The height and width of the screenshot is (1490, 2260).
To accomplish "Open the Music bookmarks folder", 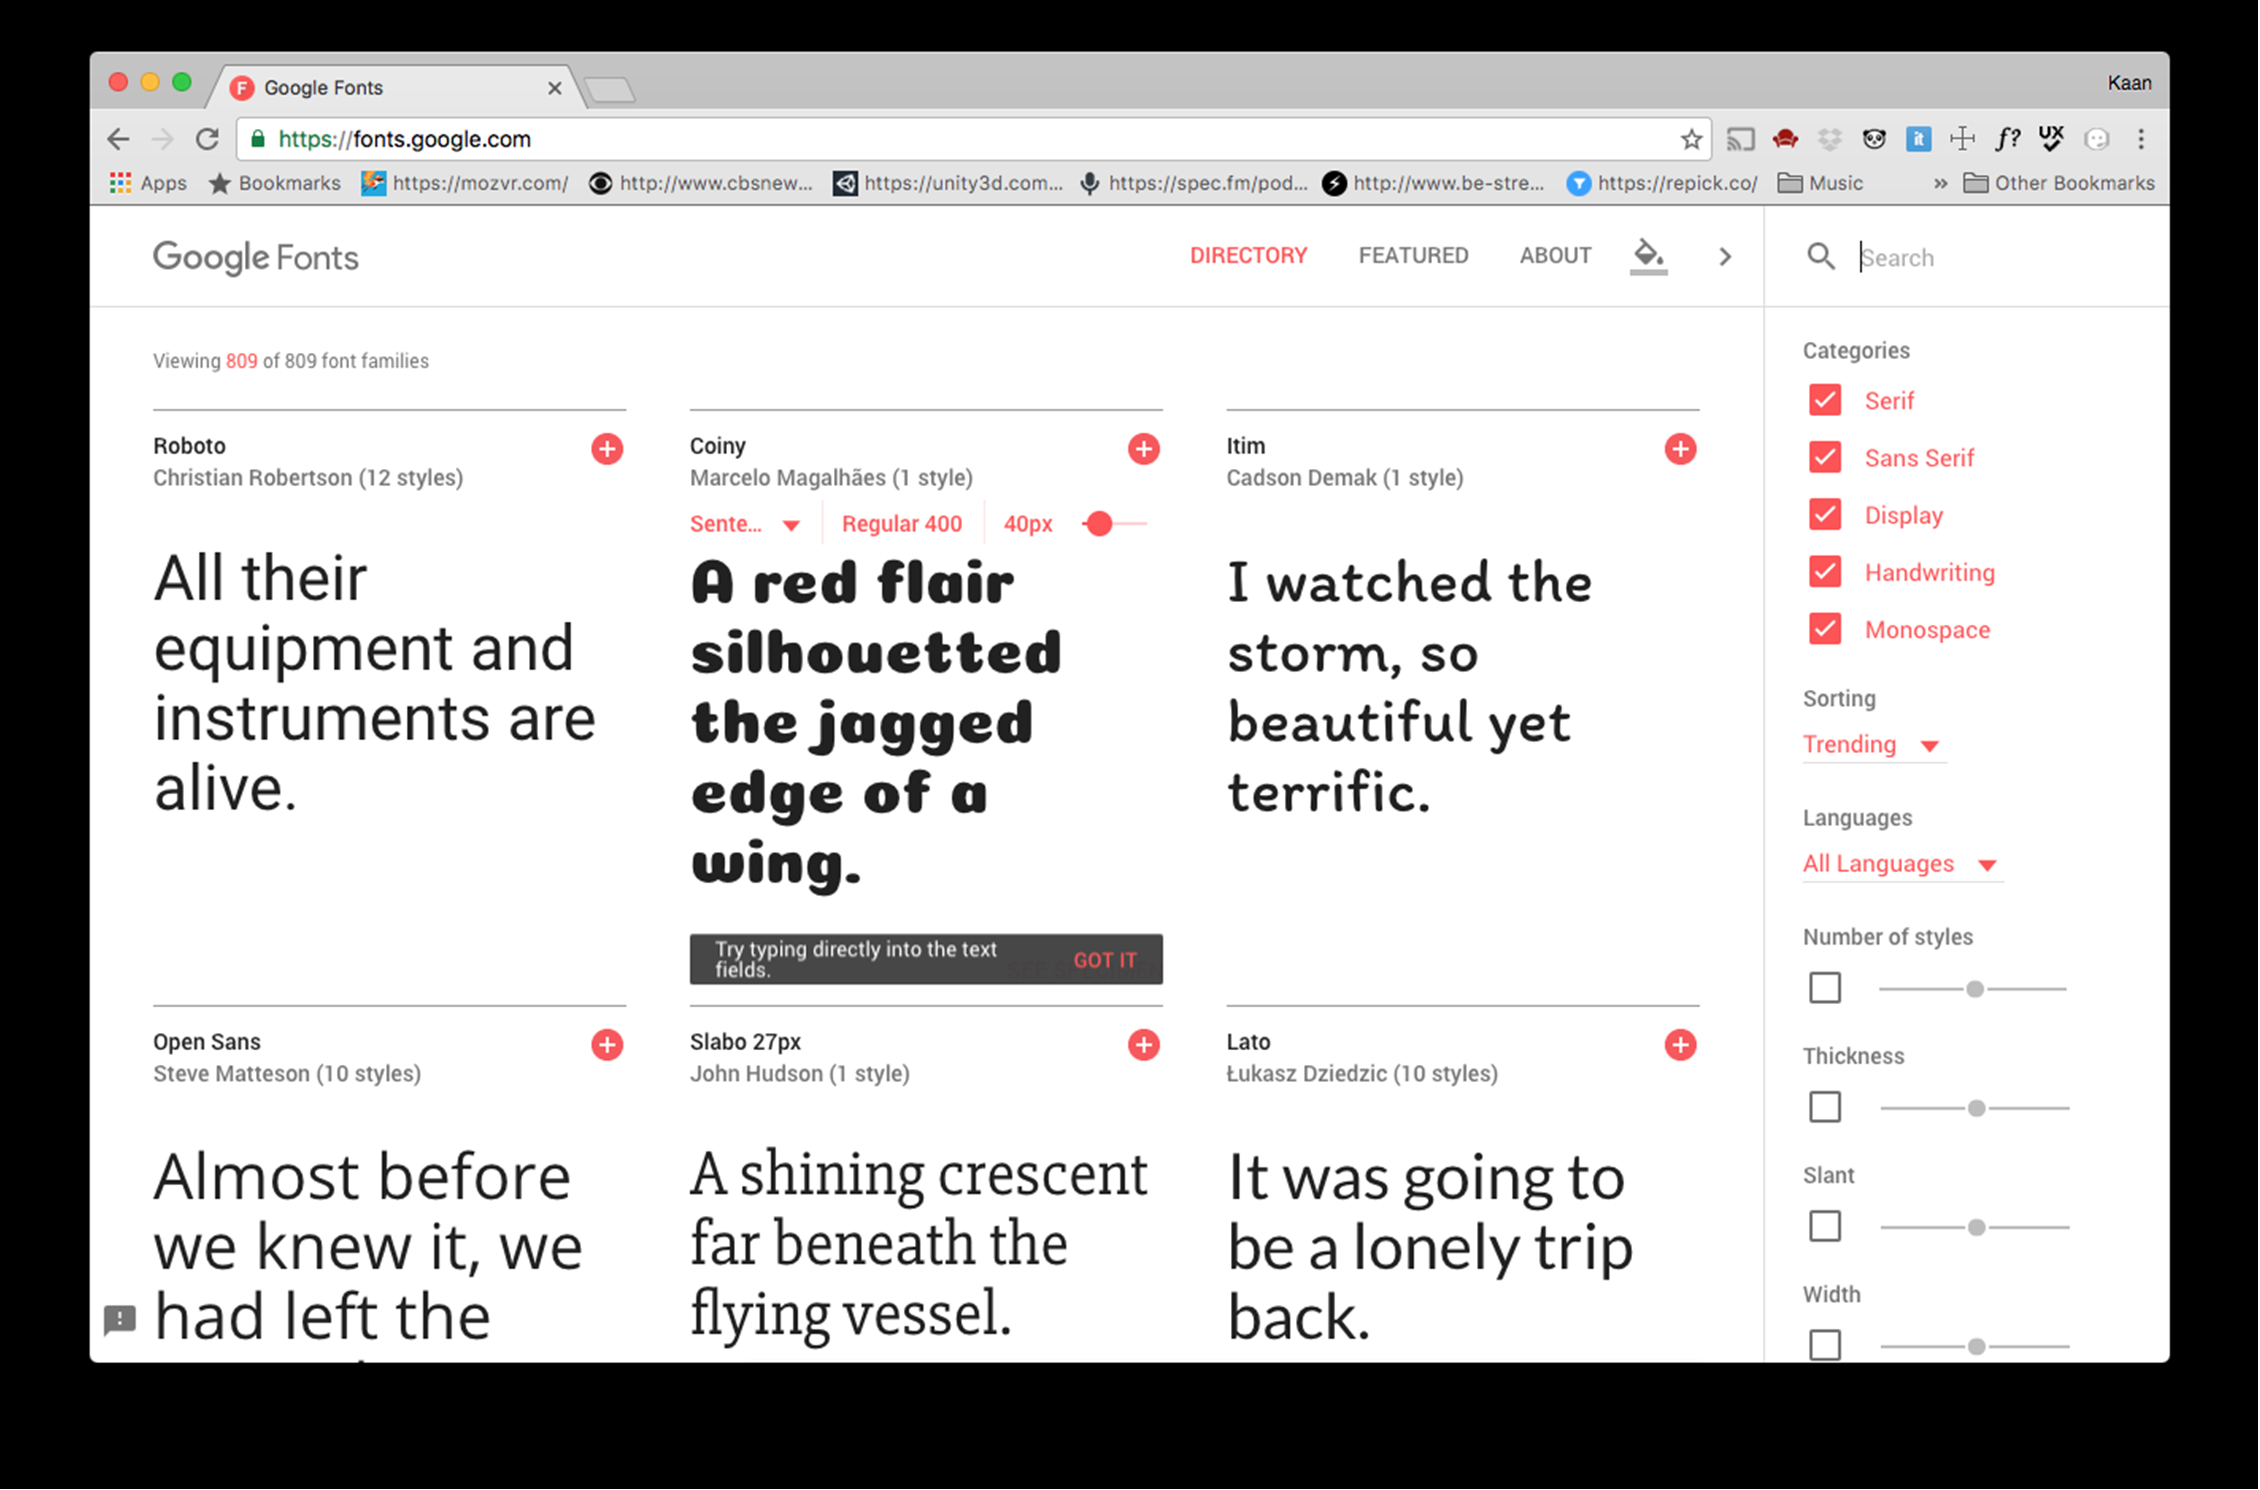I will [1820, 183].
